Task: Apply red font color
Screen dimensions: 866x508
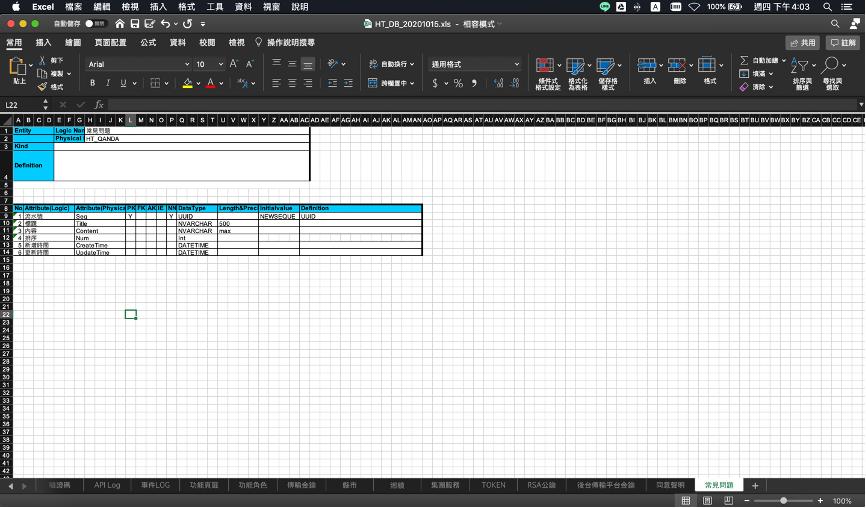Action: click(210, 83)
